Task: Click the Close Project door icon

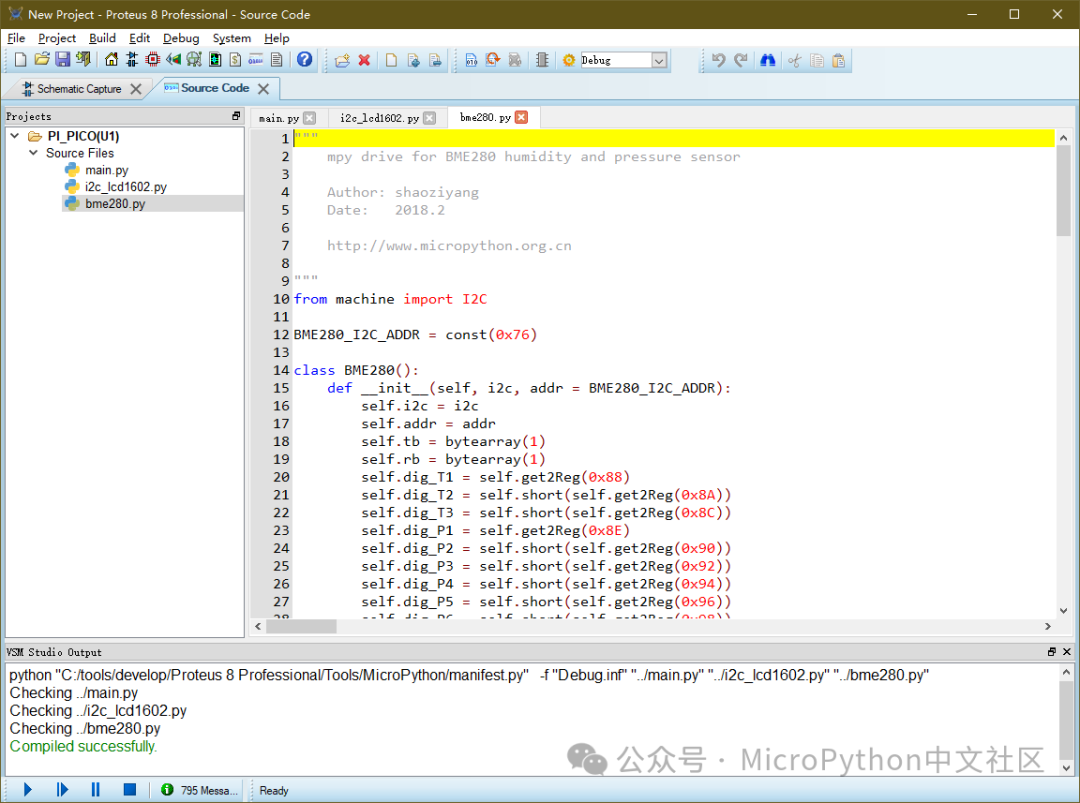Action: 83,60
